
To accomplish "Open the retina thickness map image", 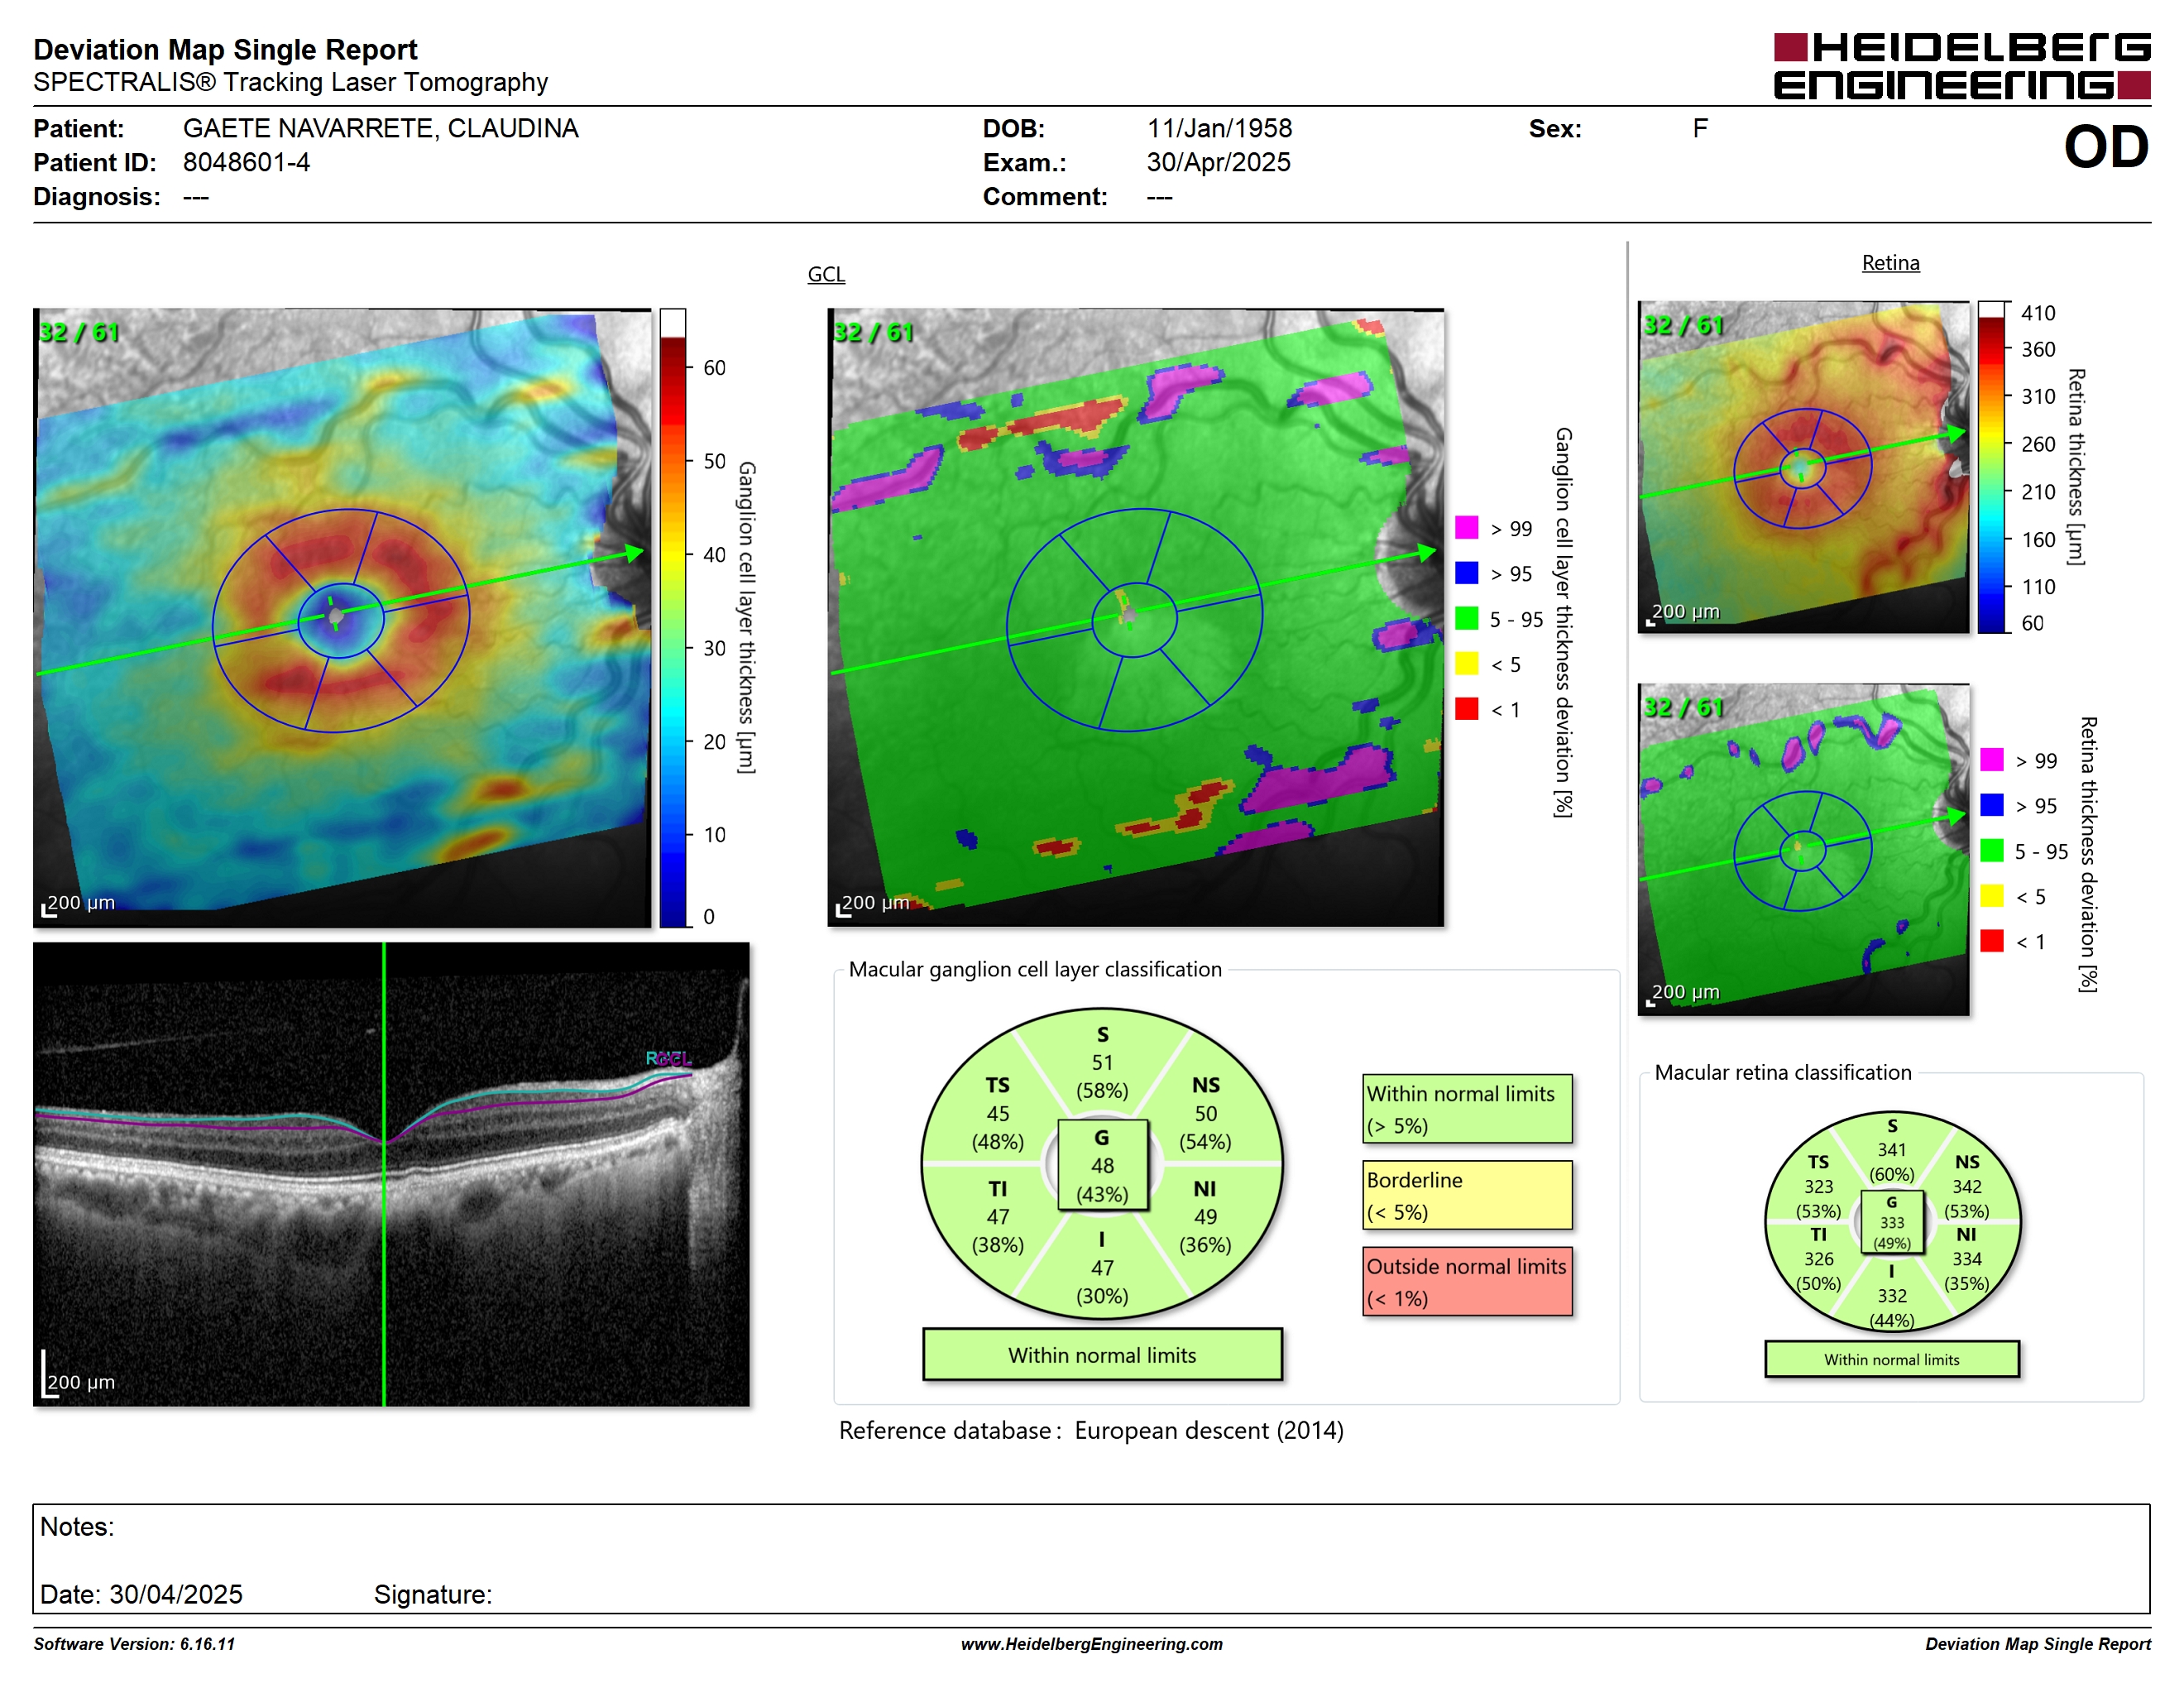I will [1803, 466].
